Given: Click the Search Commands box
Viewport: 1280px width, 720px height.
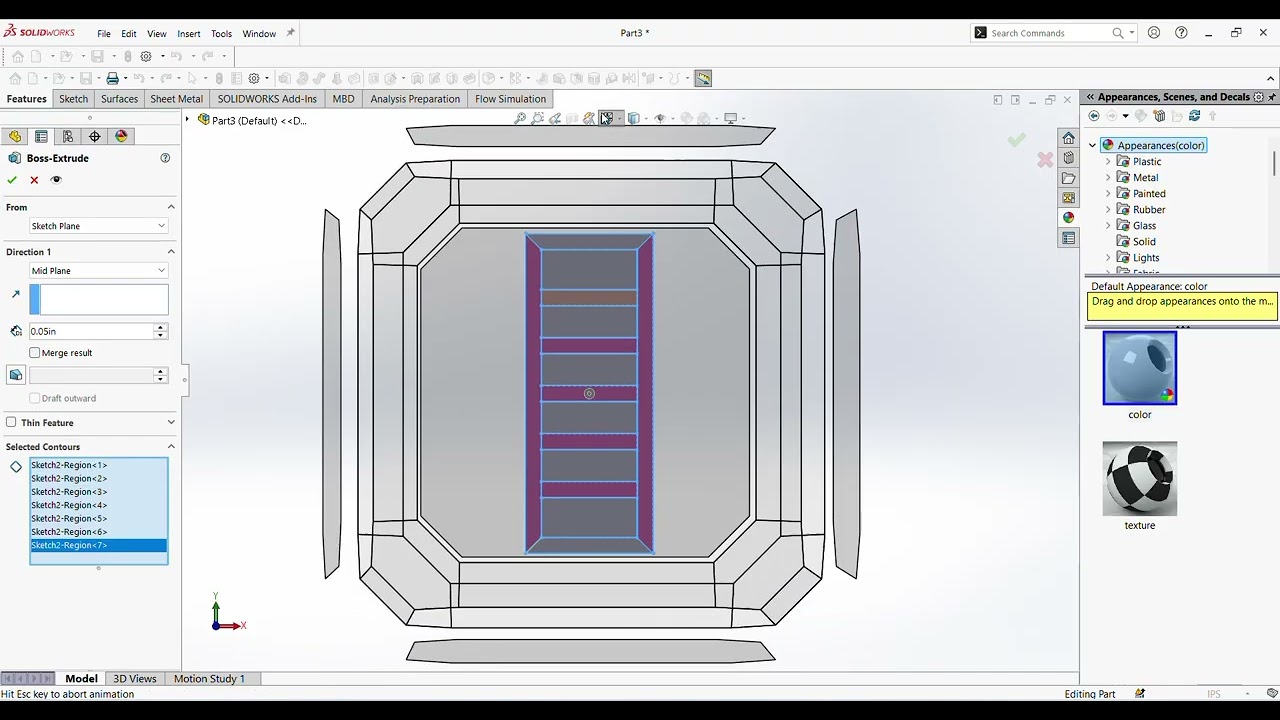Looking at the screenshot, I should (1048, 33).
